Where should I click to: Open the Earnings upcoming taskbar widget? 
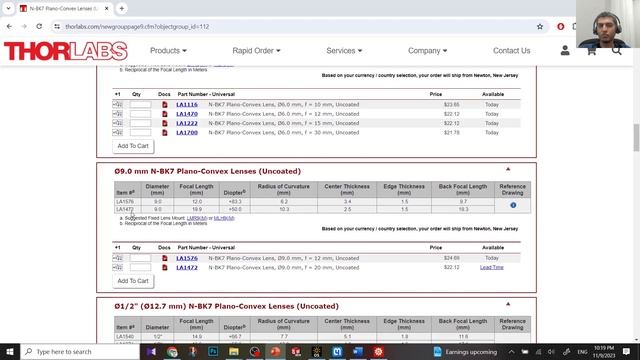coord(465,352)
